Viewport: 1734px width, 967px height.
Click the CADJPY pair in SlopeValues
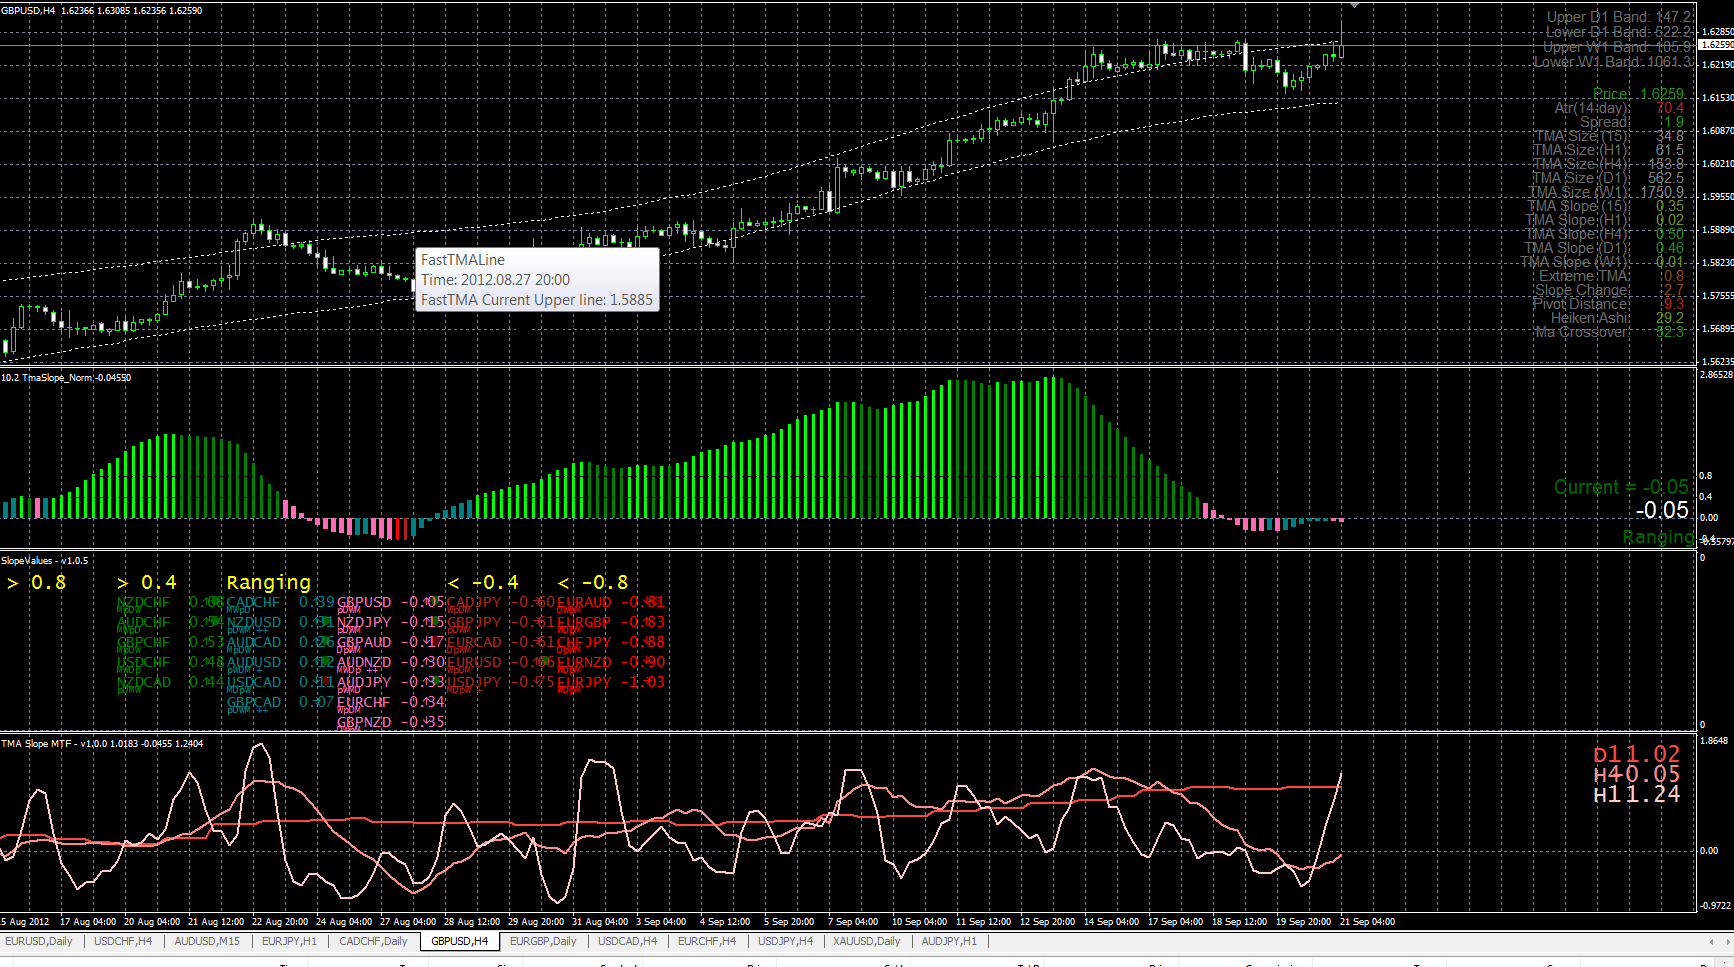coord(474,602)
